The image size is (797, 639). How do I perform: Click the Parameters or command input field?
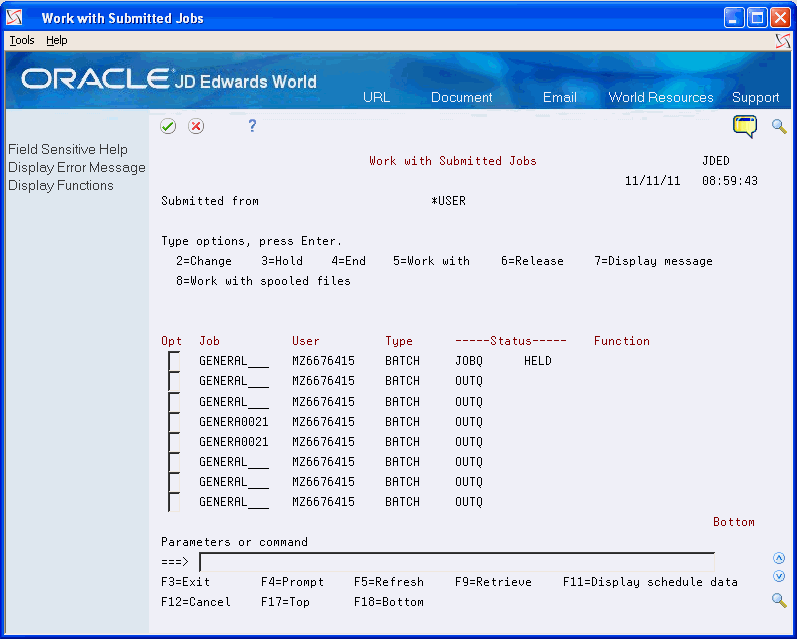457,561
